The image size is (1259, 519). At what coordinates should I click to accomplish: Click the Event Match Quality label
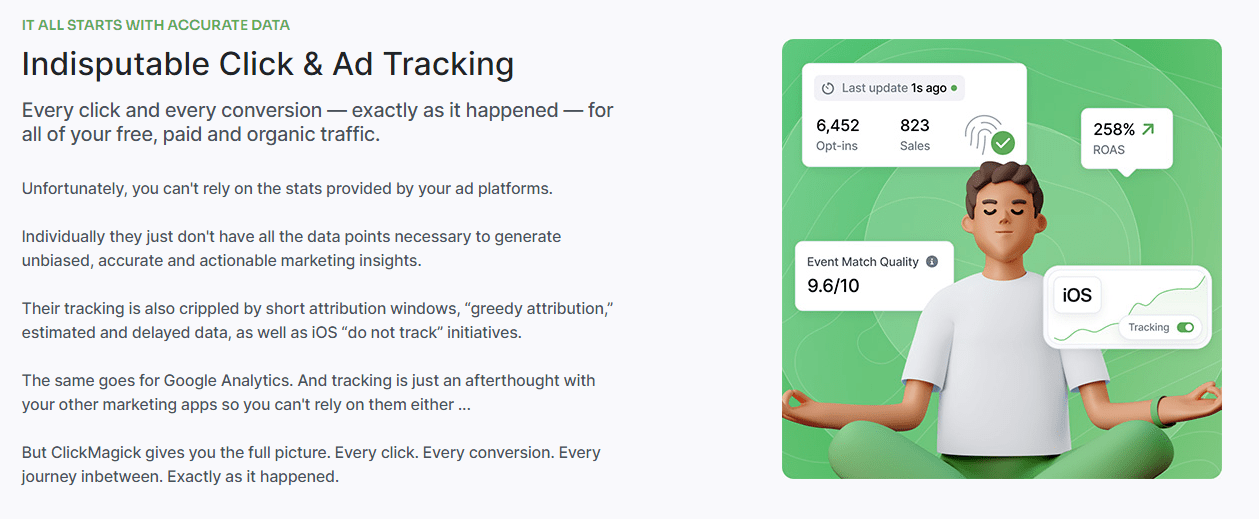(862, 262)
